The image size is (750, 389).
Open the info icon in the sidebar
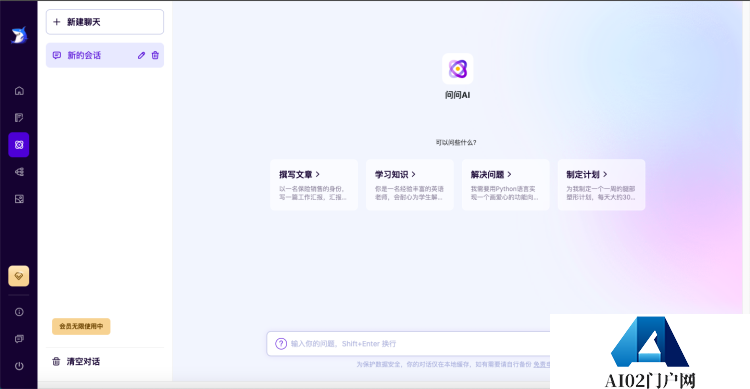coord(19,312)
